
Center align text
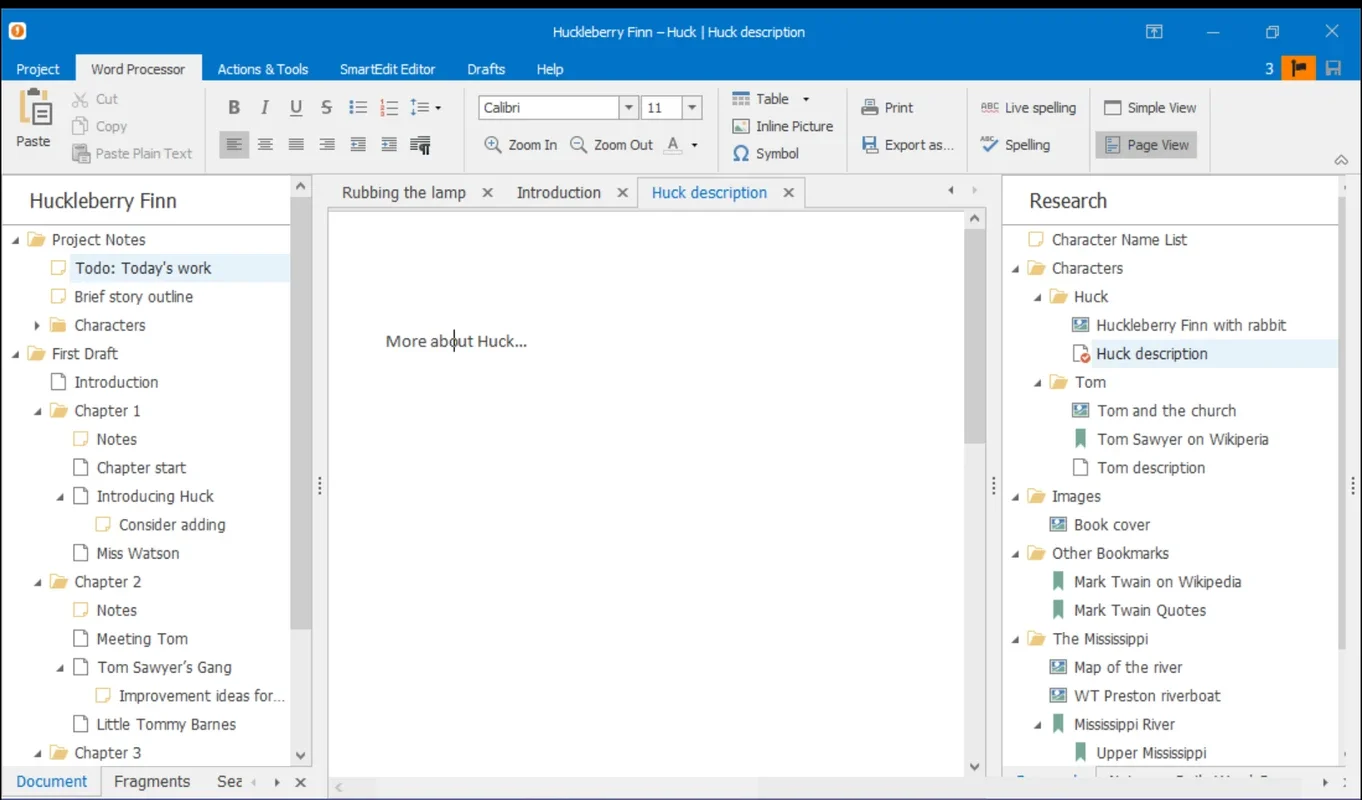(265, 145)
